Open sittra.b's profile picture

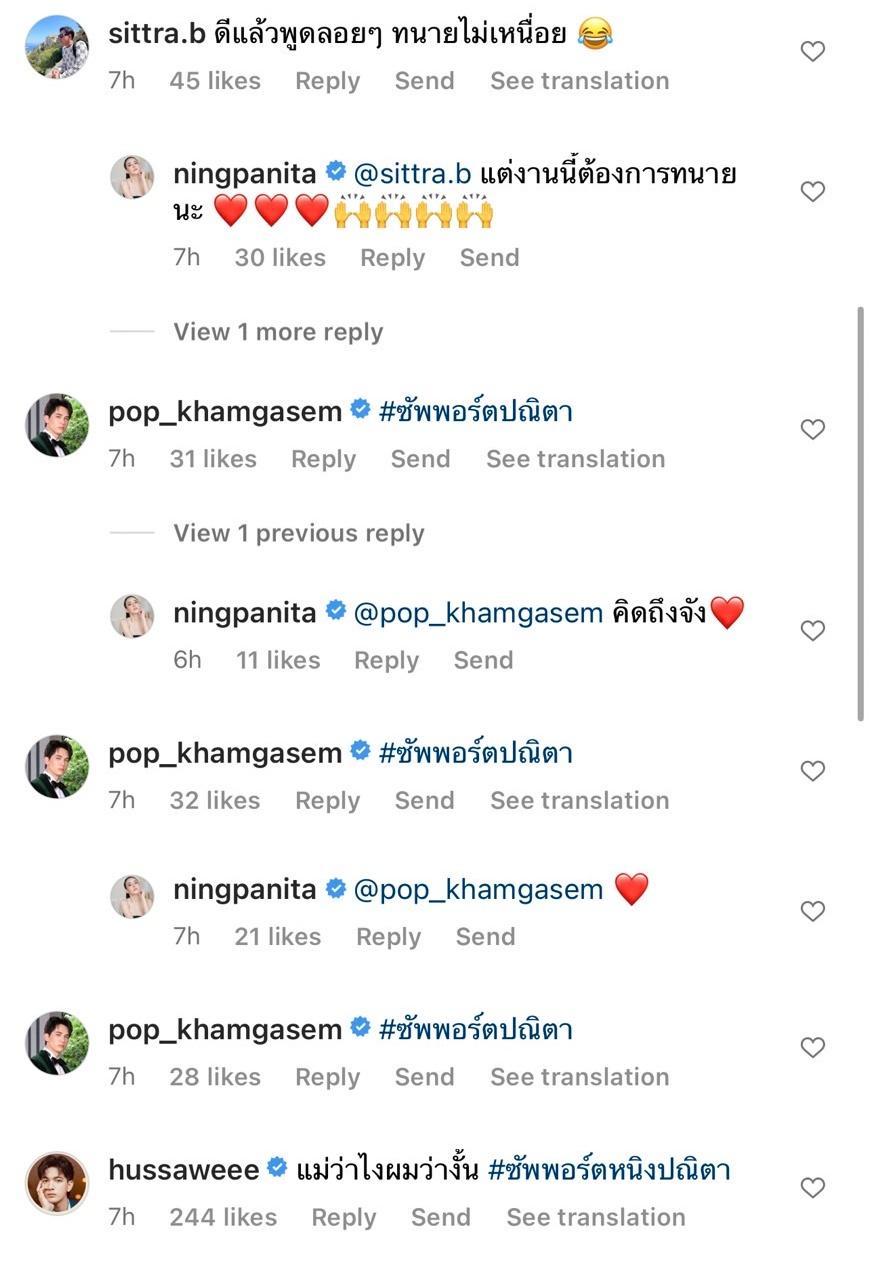click(56, 46)
